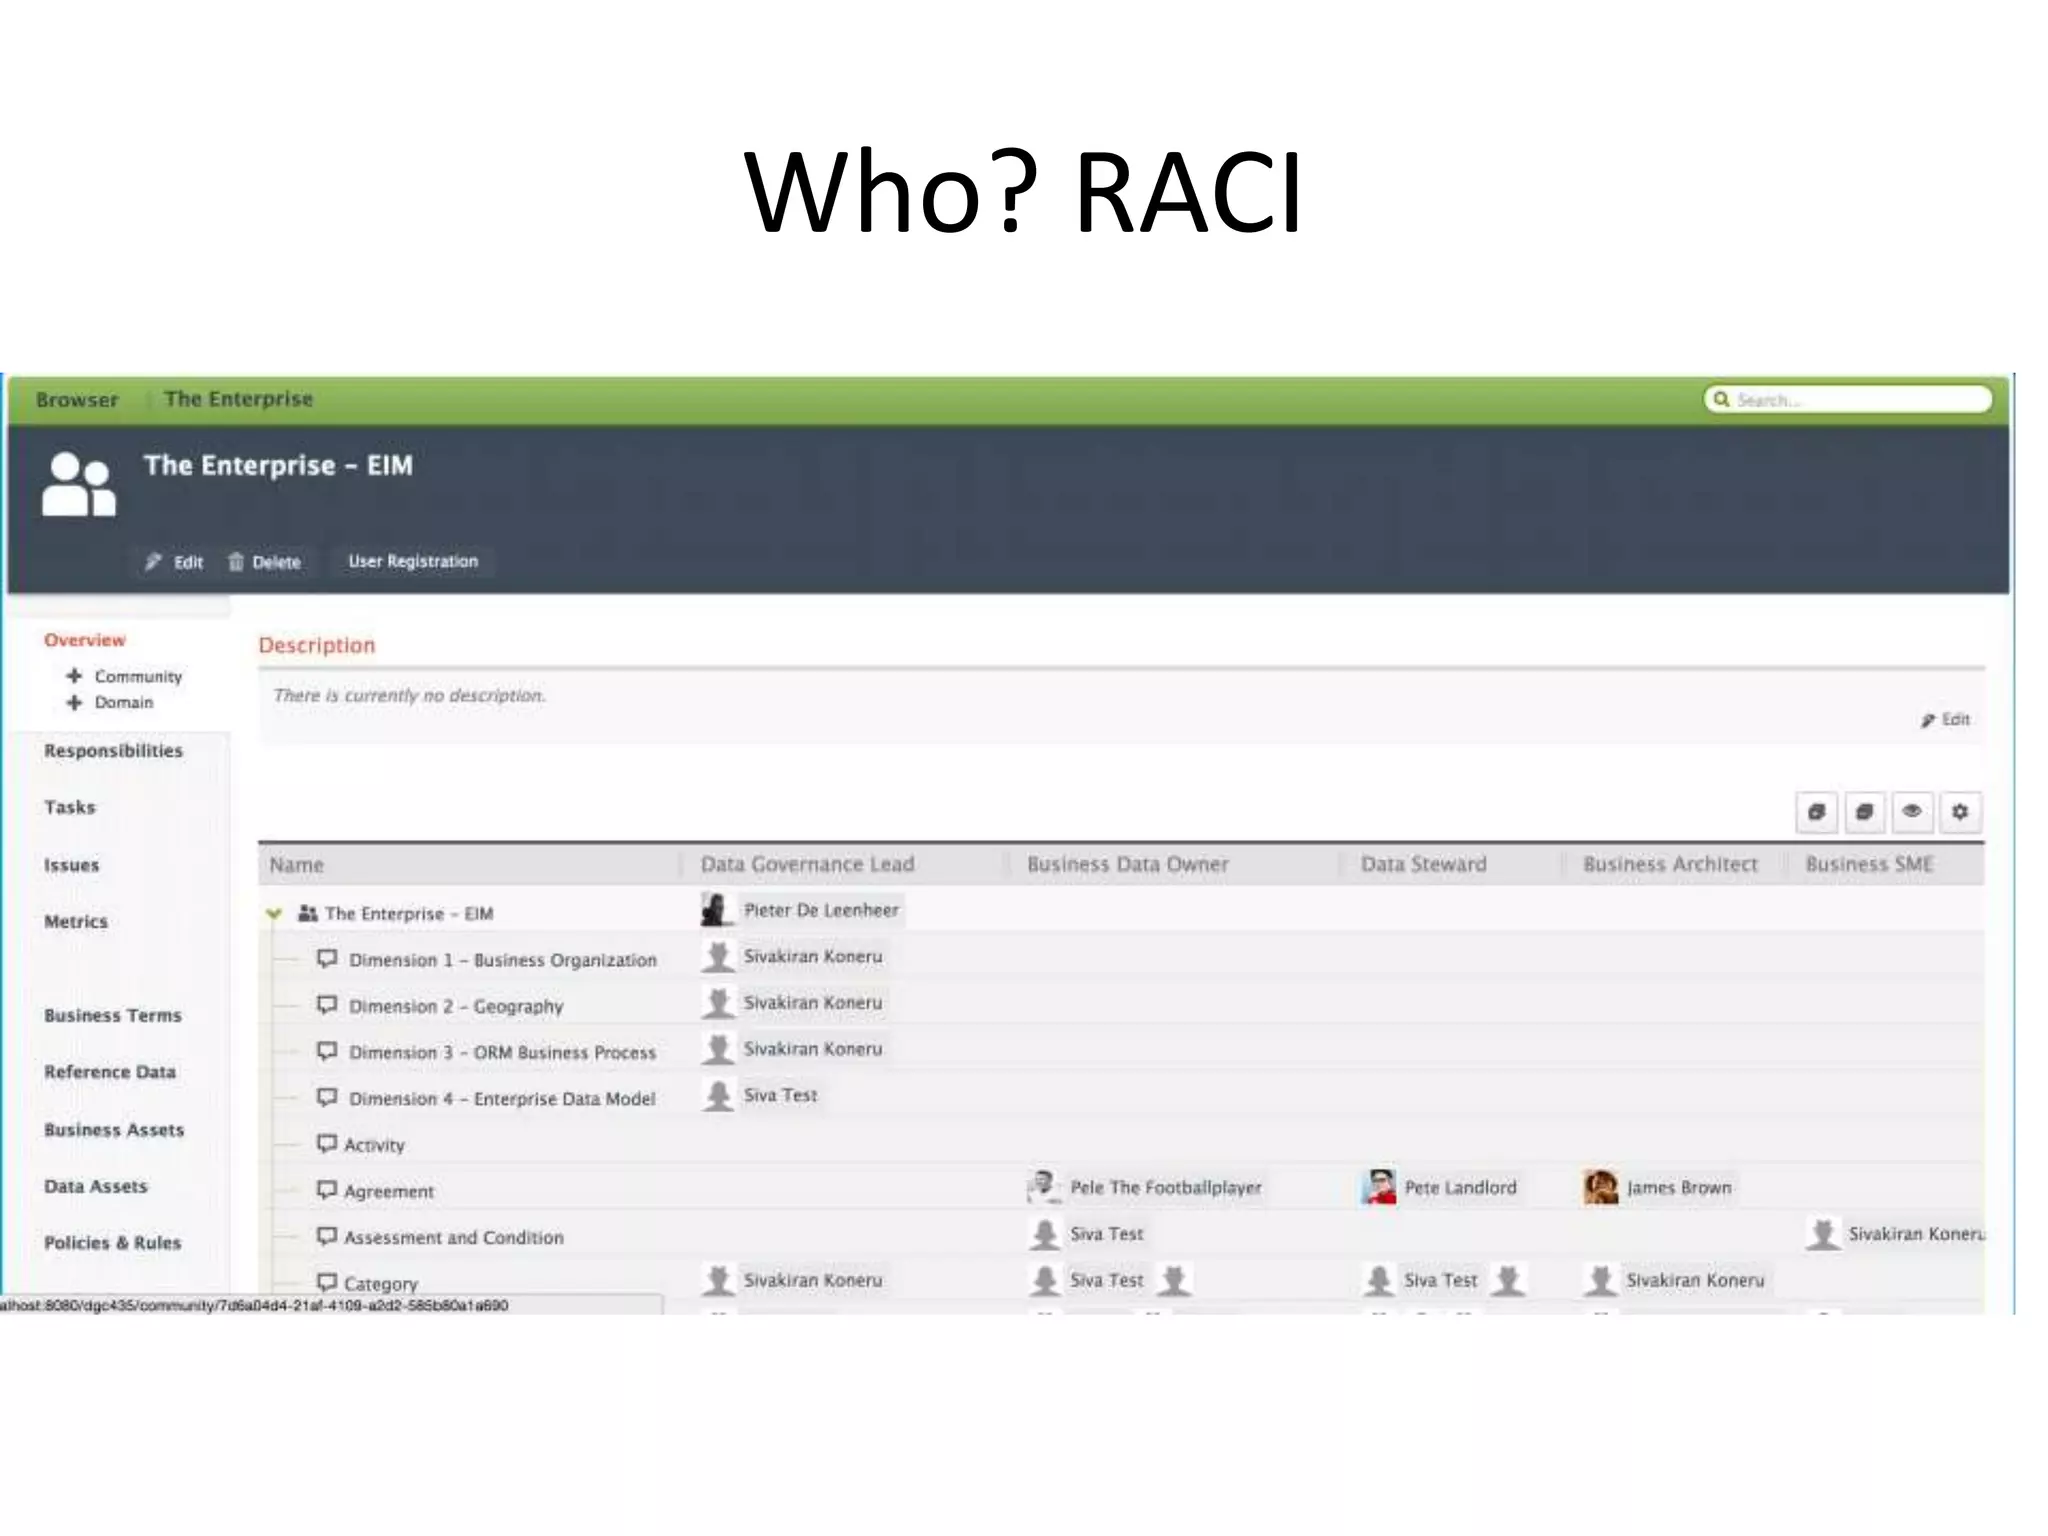The width and height of the screenshot is (2048, 1536).
Task: Open the Agreement domain row
Action: point(389,1191)
